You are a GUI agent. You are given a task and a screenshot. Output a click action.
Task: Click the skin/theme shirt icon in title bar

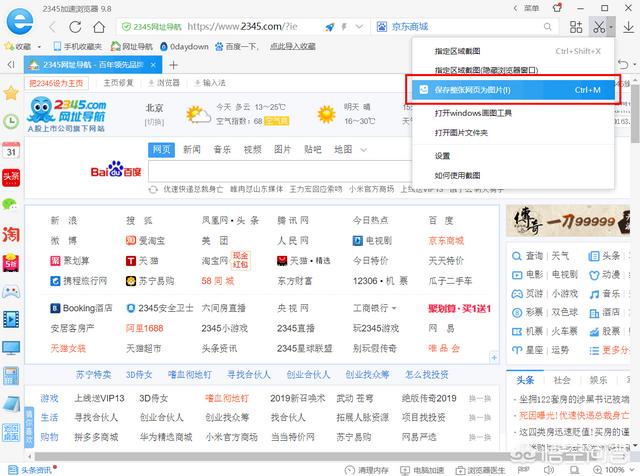557,8
